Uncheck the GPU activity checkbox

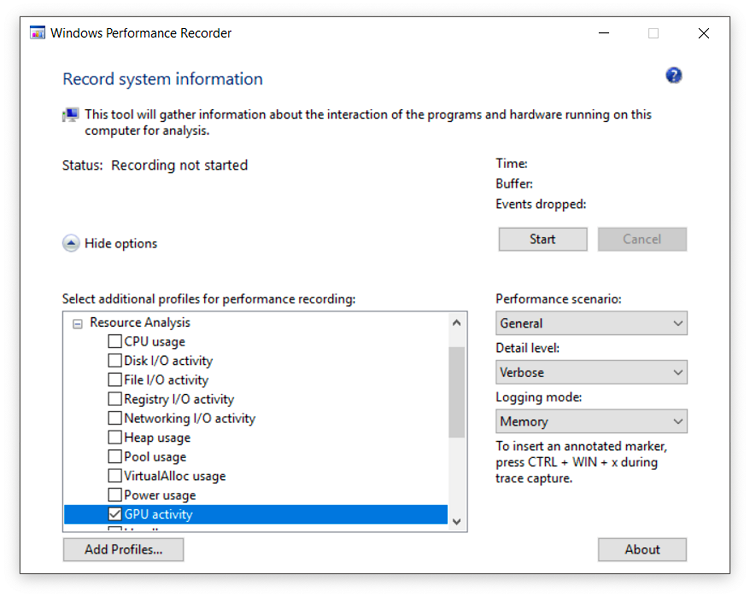[x=115, y=514]
